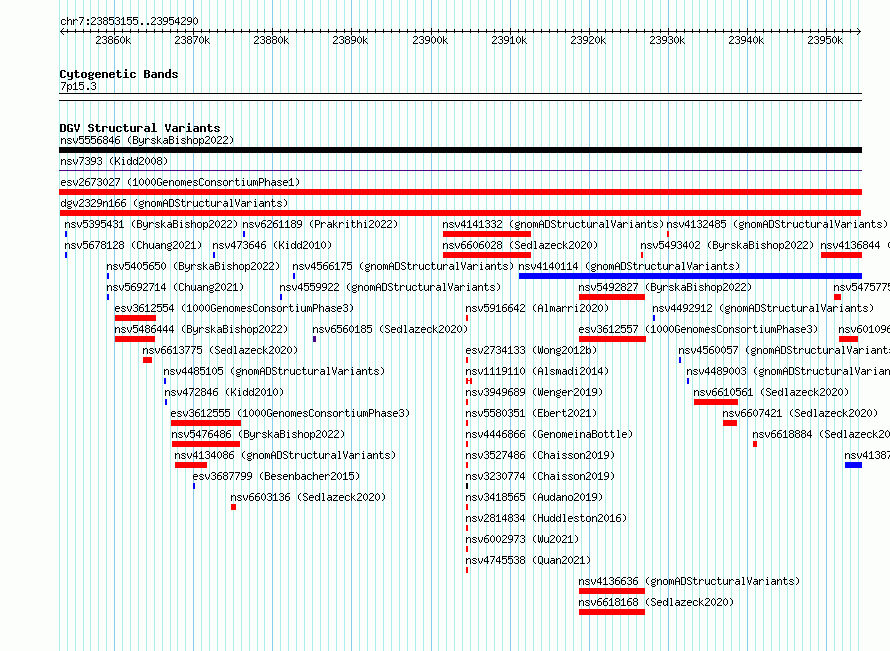This screenshot has width=890, height=651.
Task: Click nsv5678128 (Chuang2021) label
Action: click(133, 245)
